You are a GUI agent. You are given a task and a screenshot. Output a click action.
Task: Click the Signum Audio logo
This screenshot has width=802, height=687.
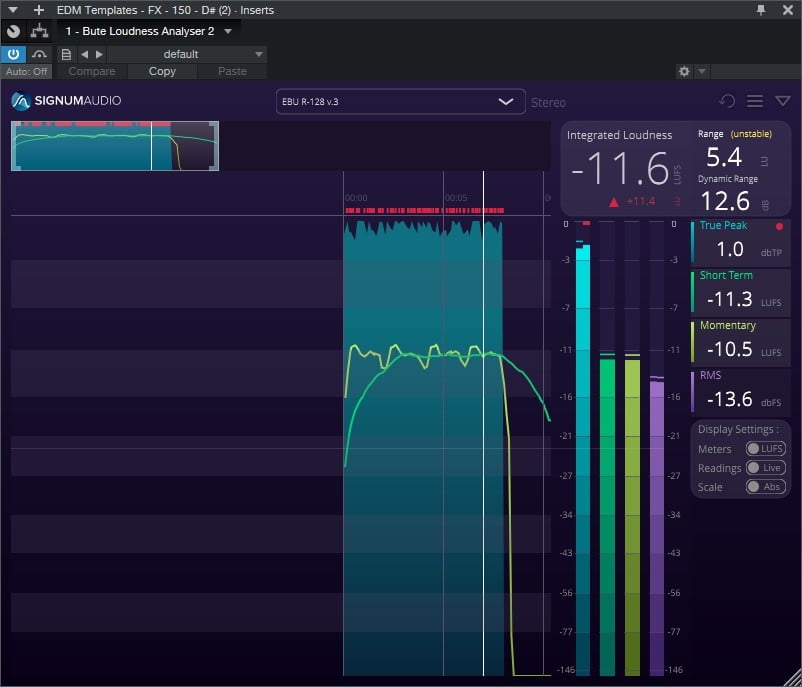tap(66, 101)
